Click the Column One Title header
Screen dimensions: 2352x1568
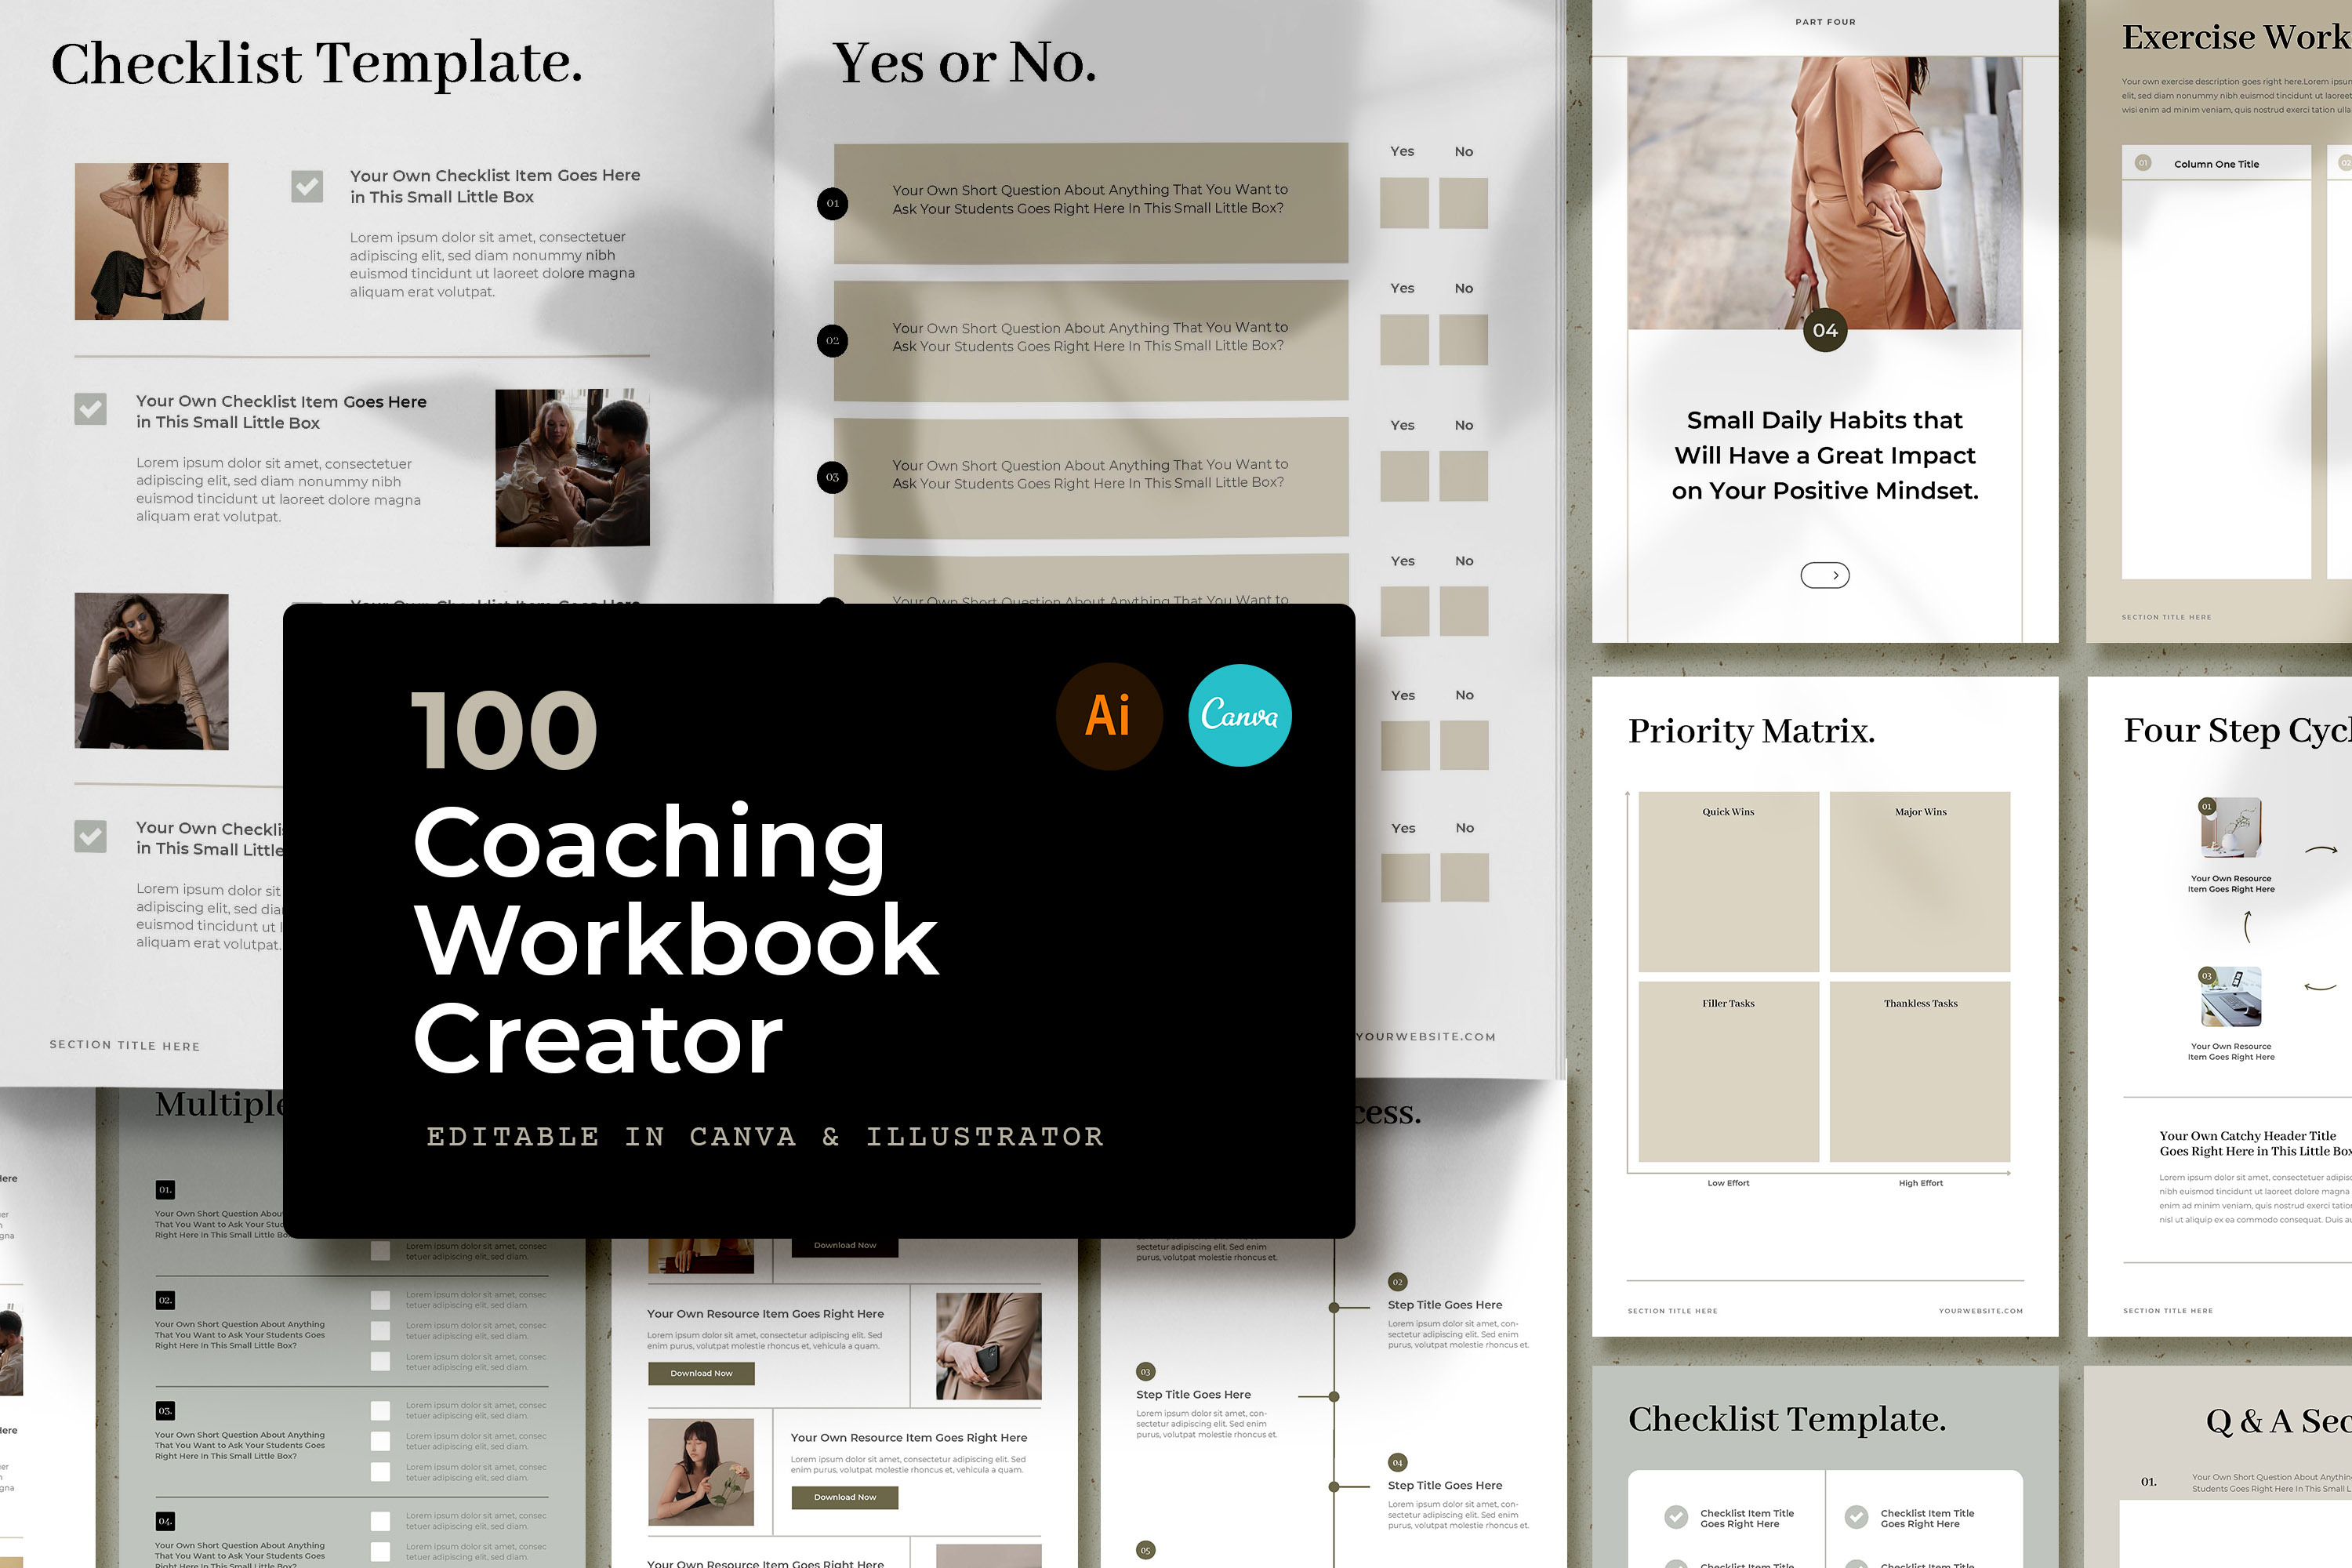click(x=2216, y=164)
